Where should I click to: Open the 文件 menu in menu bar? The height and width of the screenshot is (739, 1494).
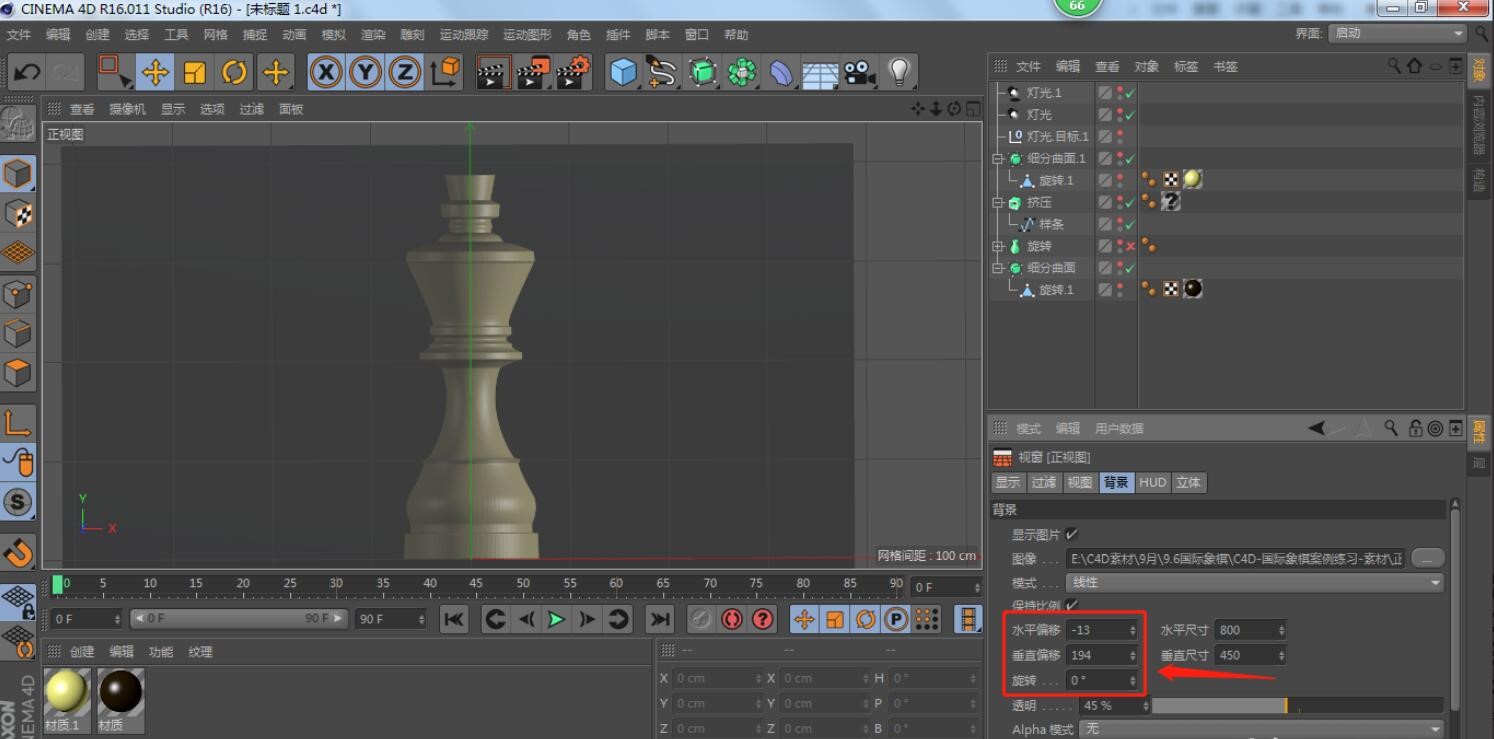click(x=19, y=34)
